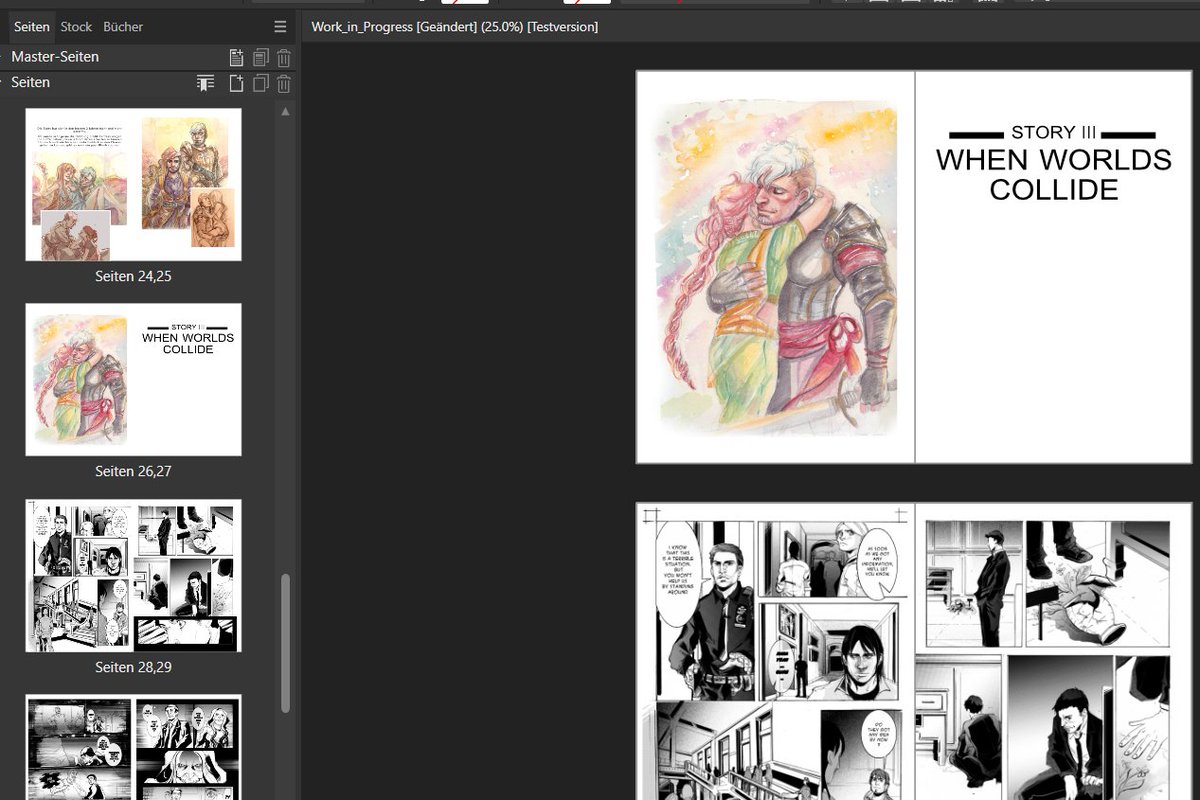Screen dimensions: 1200x800
Task: Collapse the Seiten section header
Action: point(30,83)
